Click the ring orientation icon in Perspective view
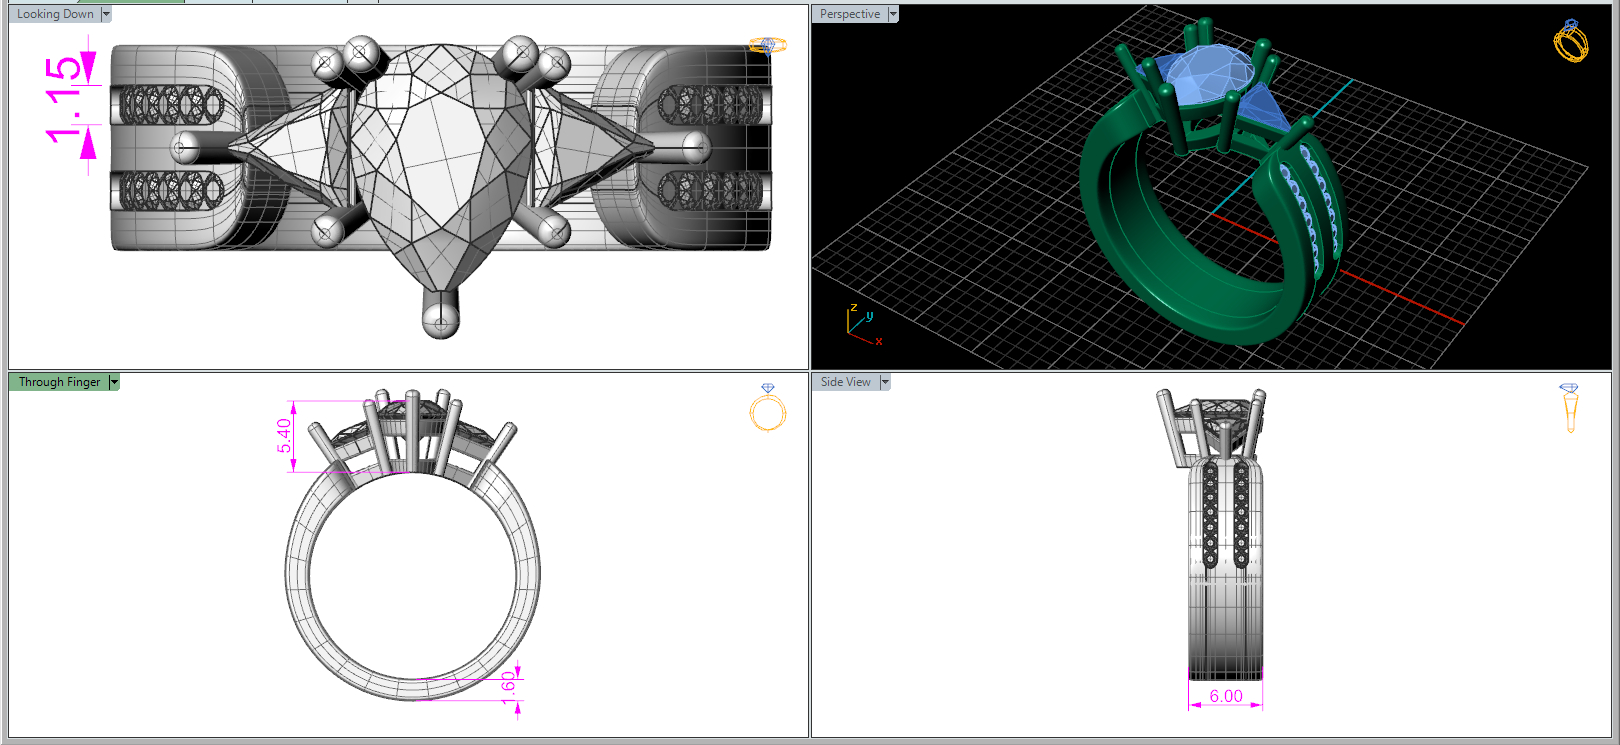The image size is (1620, 745). pyautogui.click(x=1571, y=40)
